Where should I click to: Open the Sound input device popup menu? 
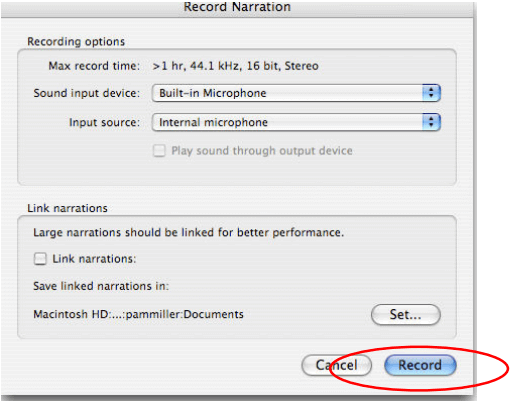point(296,93)
